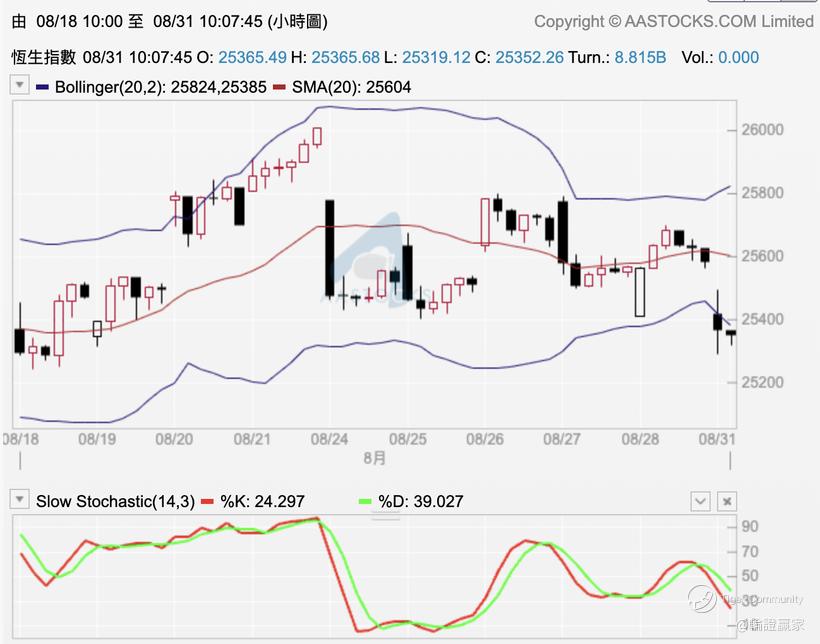The height and width of the screenshot is (644, 820).
Task: Click the turnover value 8.815B
Action: 640,57
